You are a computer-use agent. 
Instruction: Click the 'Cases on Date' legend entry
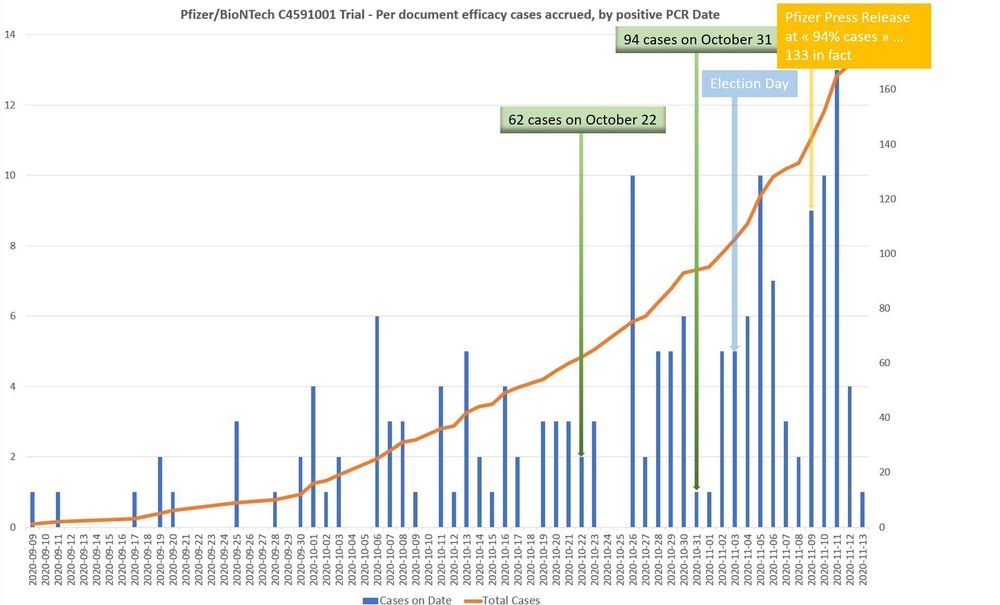pos(407,600)
